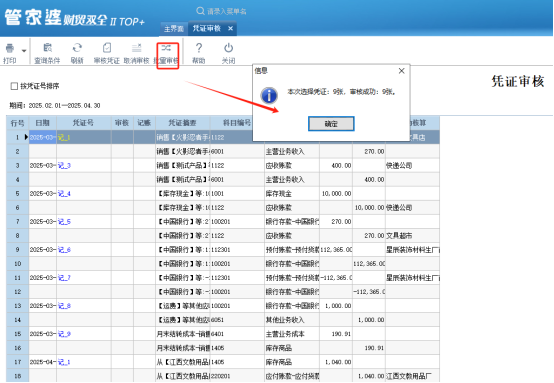Click the 其他业务收入 subject cell
The width and height of the screenshot is (554, 383).
292,320
